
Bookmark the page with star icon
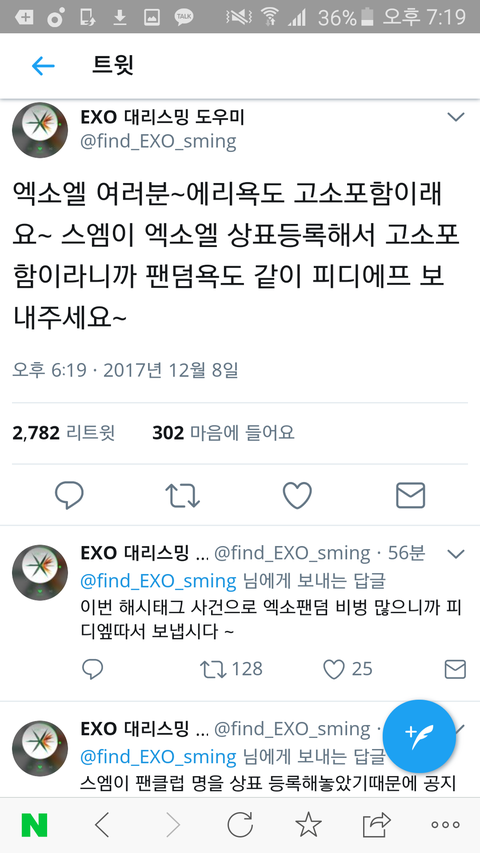[308, 825]
